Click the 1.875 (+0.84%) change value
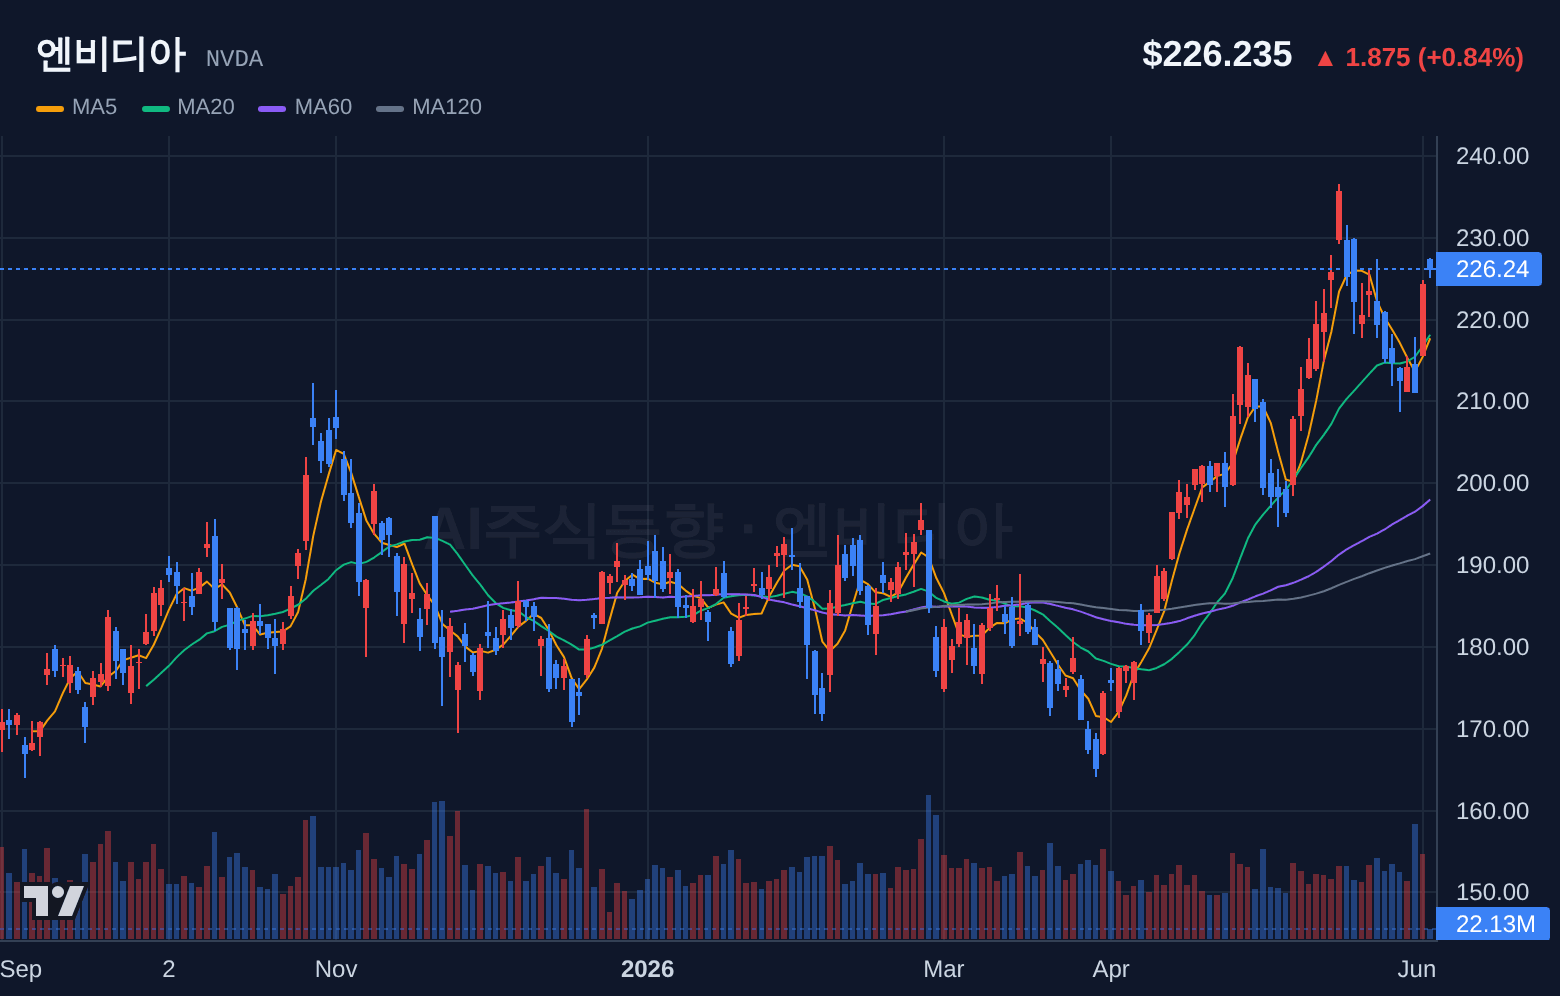 1434,57
